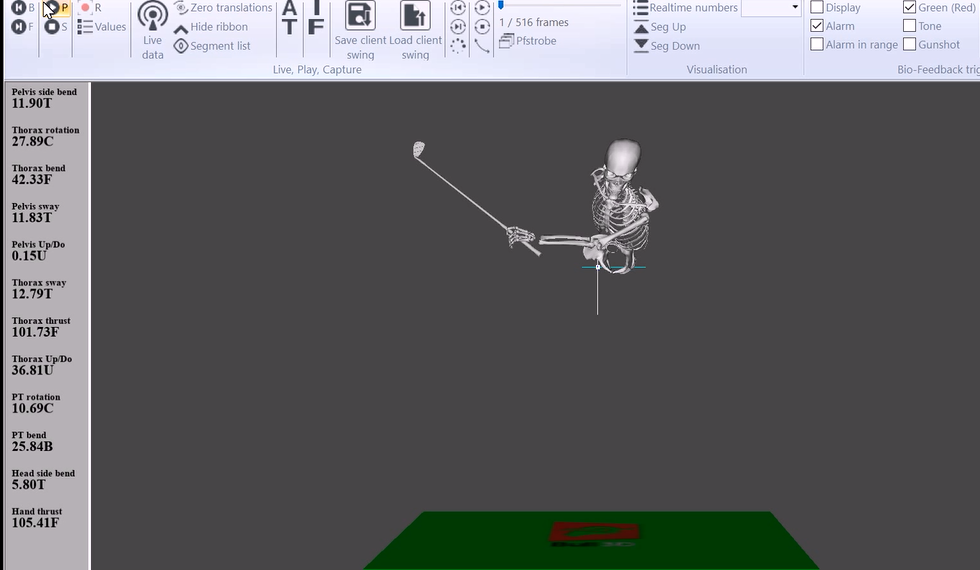Viewport: 980px width, 570px height.
Task: Open the Values list
Action: (x=102, y=27)
